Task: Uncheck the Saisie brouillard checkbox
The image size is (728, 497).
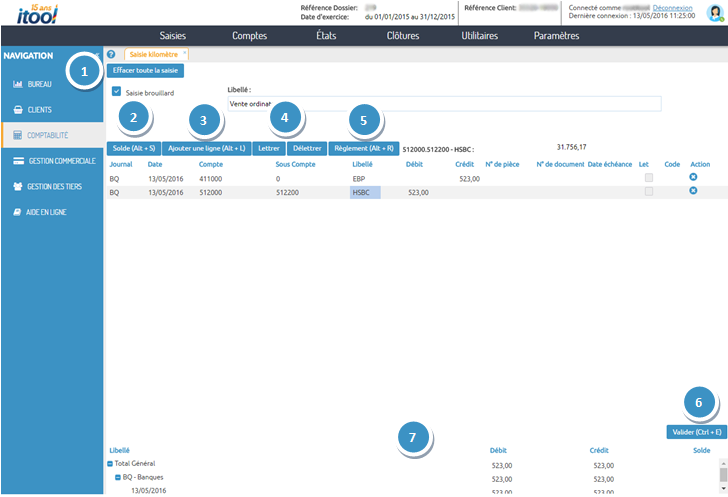Action: click(x=117, y=91)
